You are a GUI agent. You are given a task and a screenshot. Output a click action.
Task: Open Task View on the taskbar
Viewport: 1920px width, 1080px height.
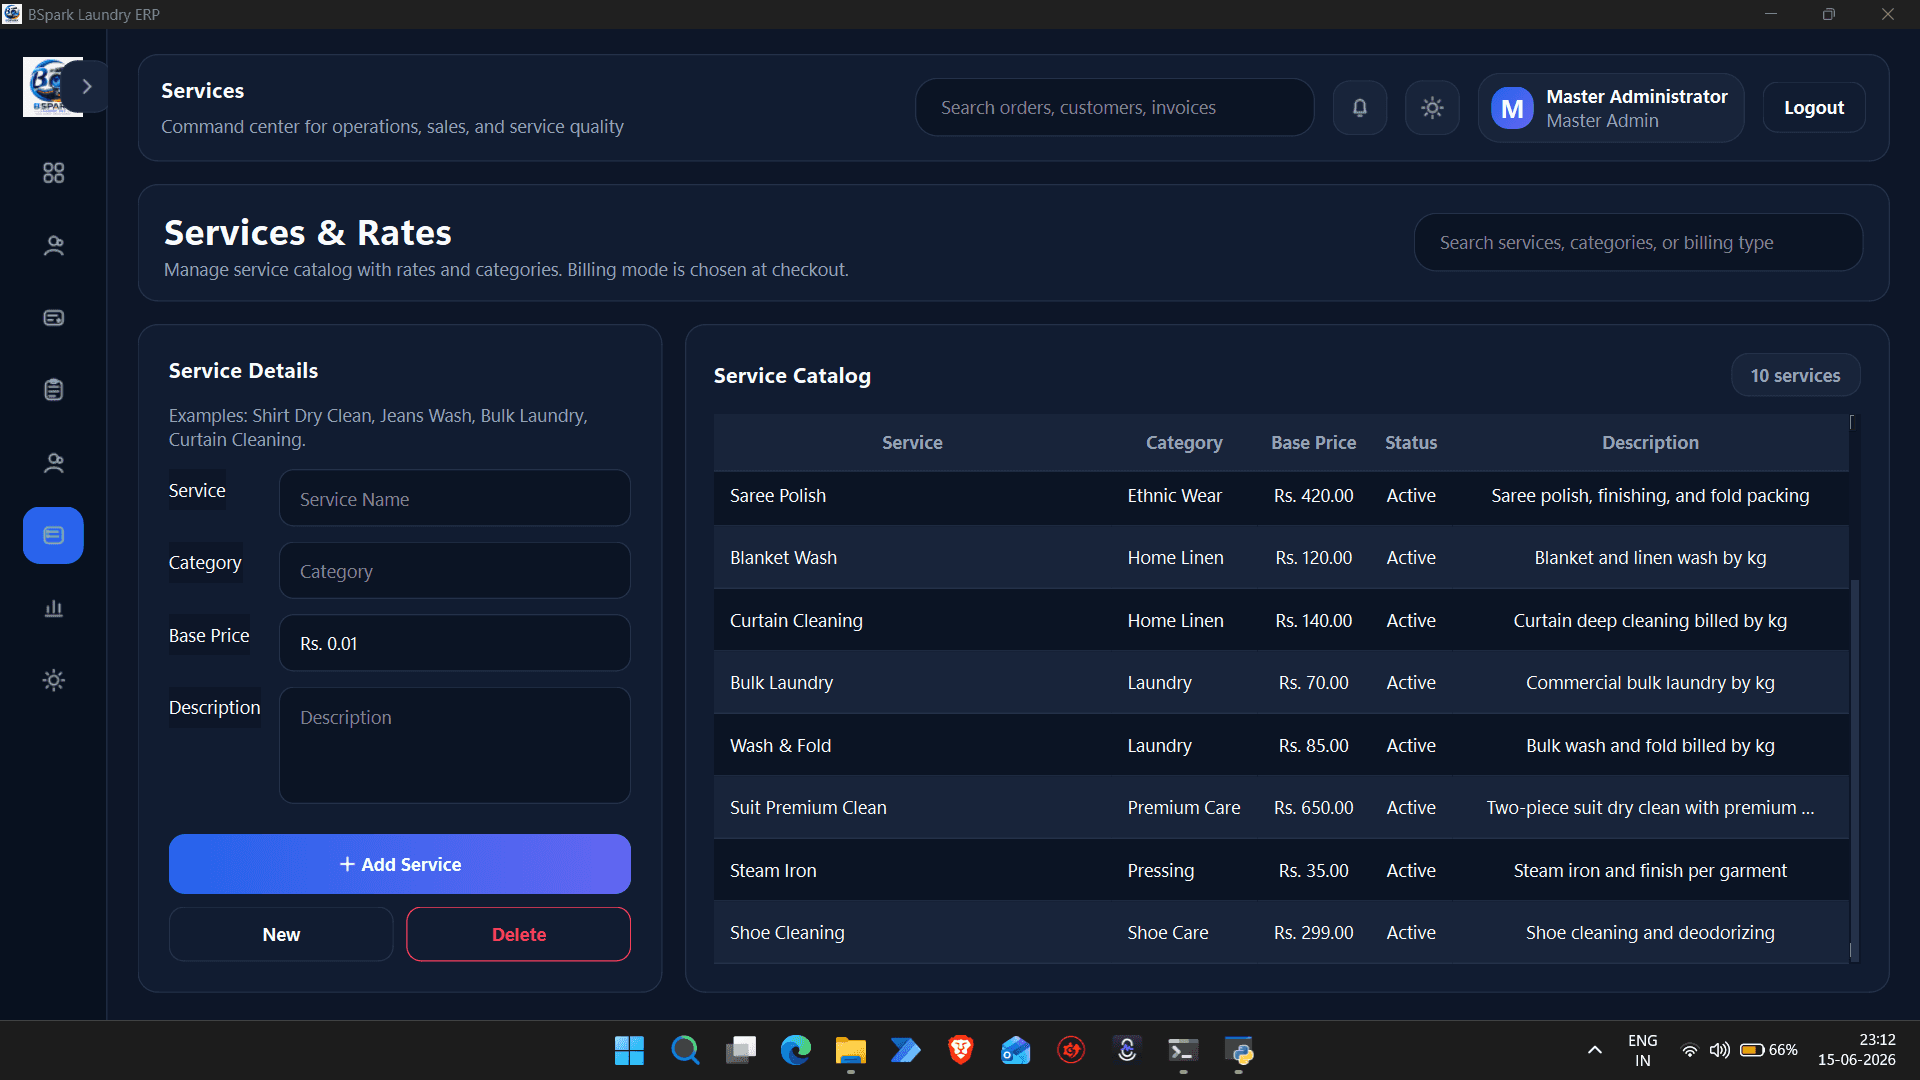[741, 1050]
